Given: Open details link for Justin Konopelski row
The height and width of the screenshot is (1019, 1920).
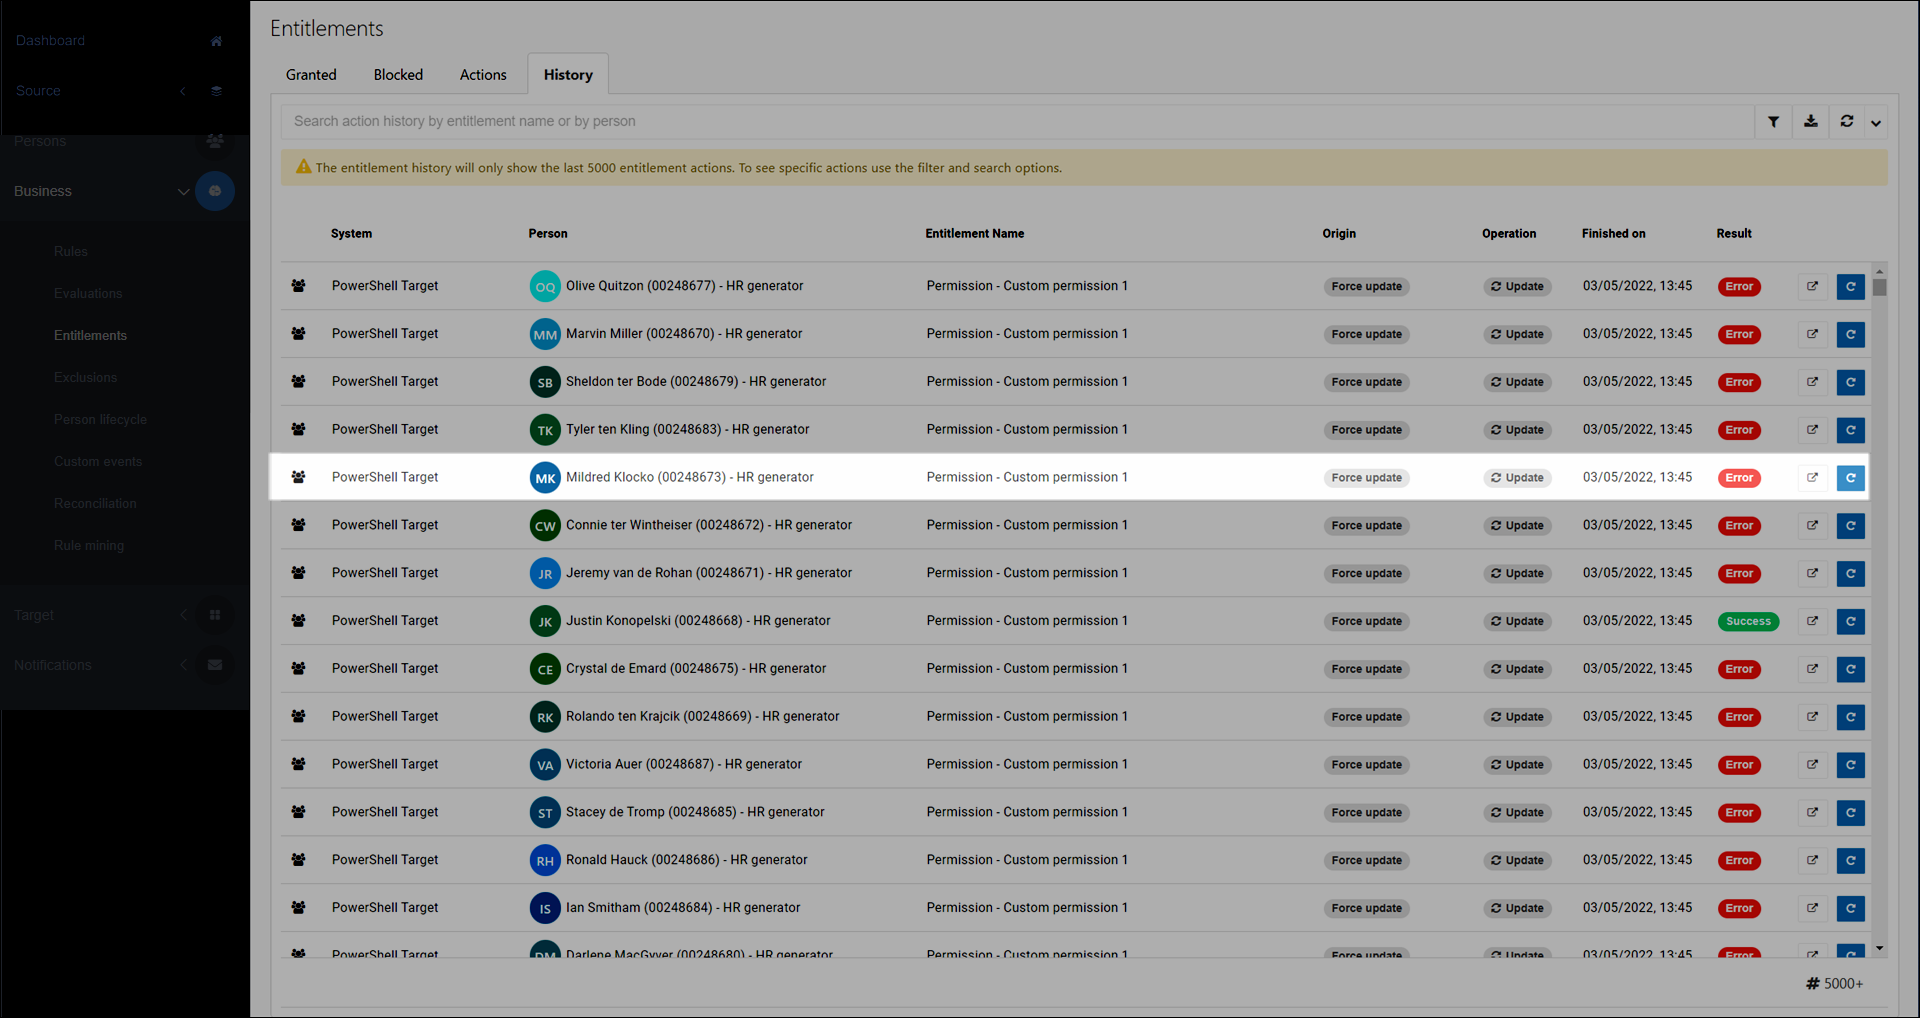Looking at the screenshot, I should (1812, 622).
